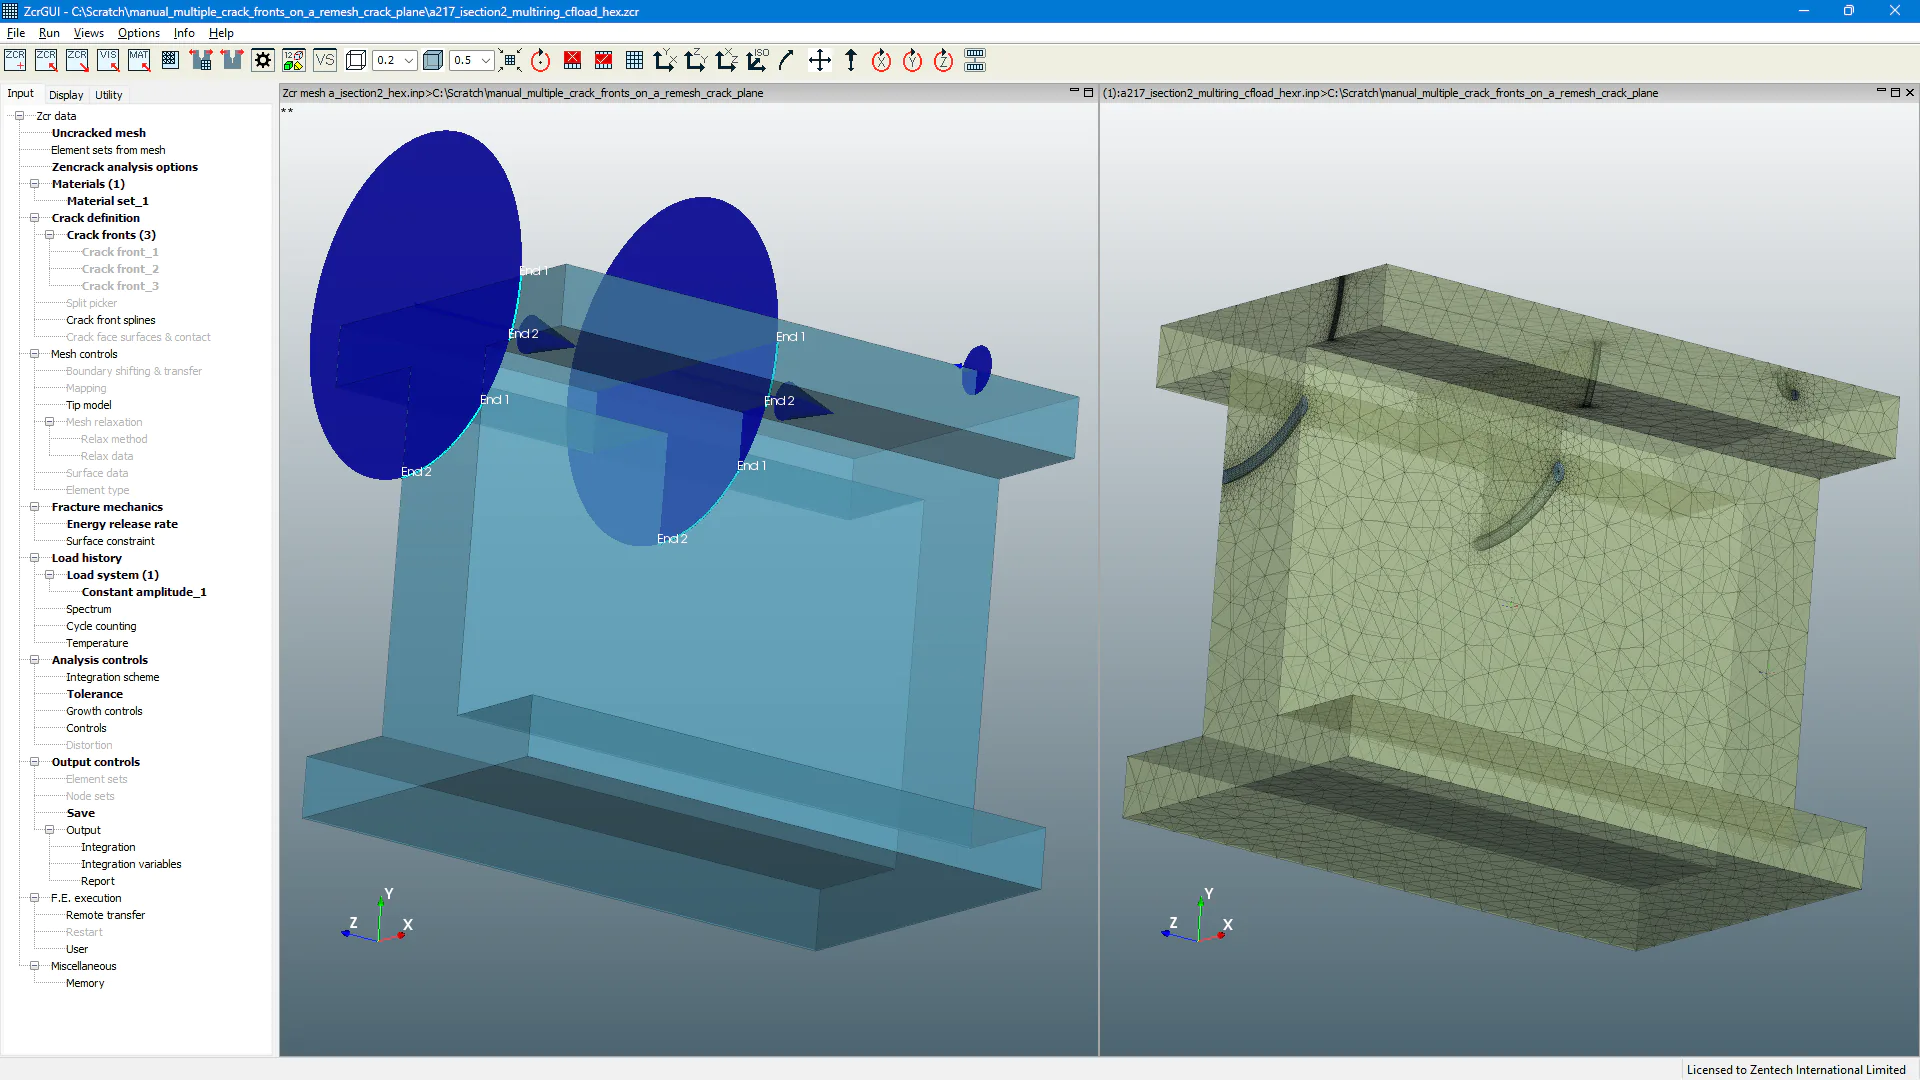Open the 0.5 solid opacity dropdown
The width and height of the screenshot is (1920, 1080).
pyautogui.click(x=486, y=60)
